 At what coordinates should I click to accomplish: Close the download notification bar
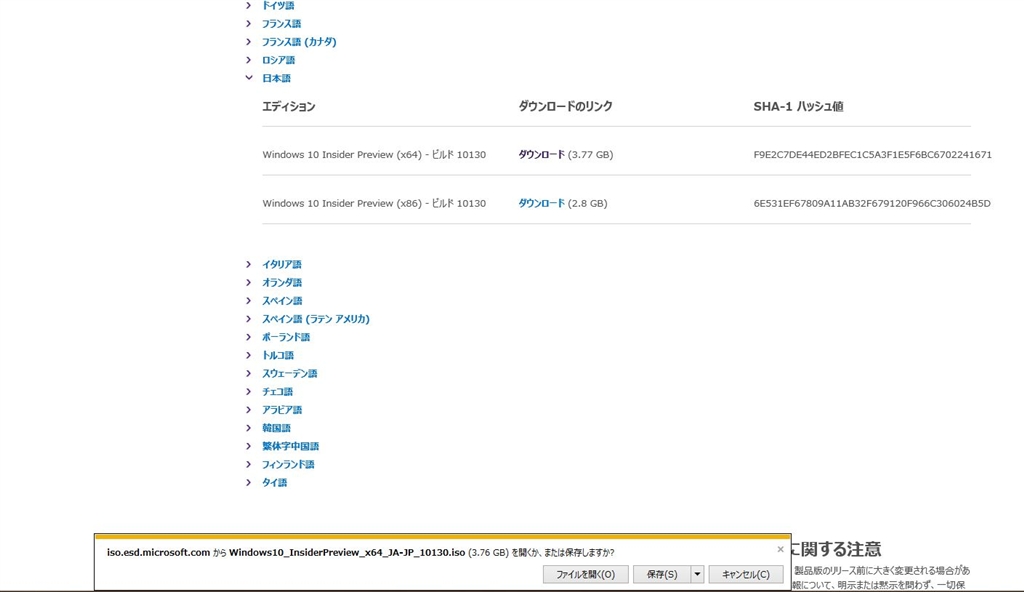pos(780,550)
